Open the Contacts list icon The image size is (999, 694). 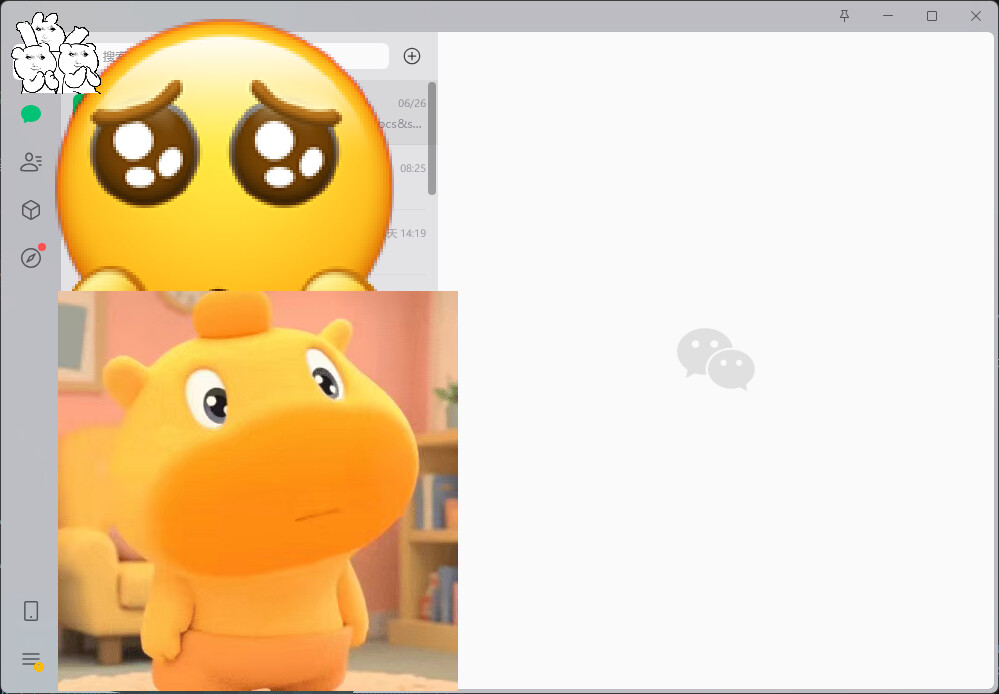(31, 162)
